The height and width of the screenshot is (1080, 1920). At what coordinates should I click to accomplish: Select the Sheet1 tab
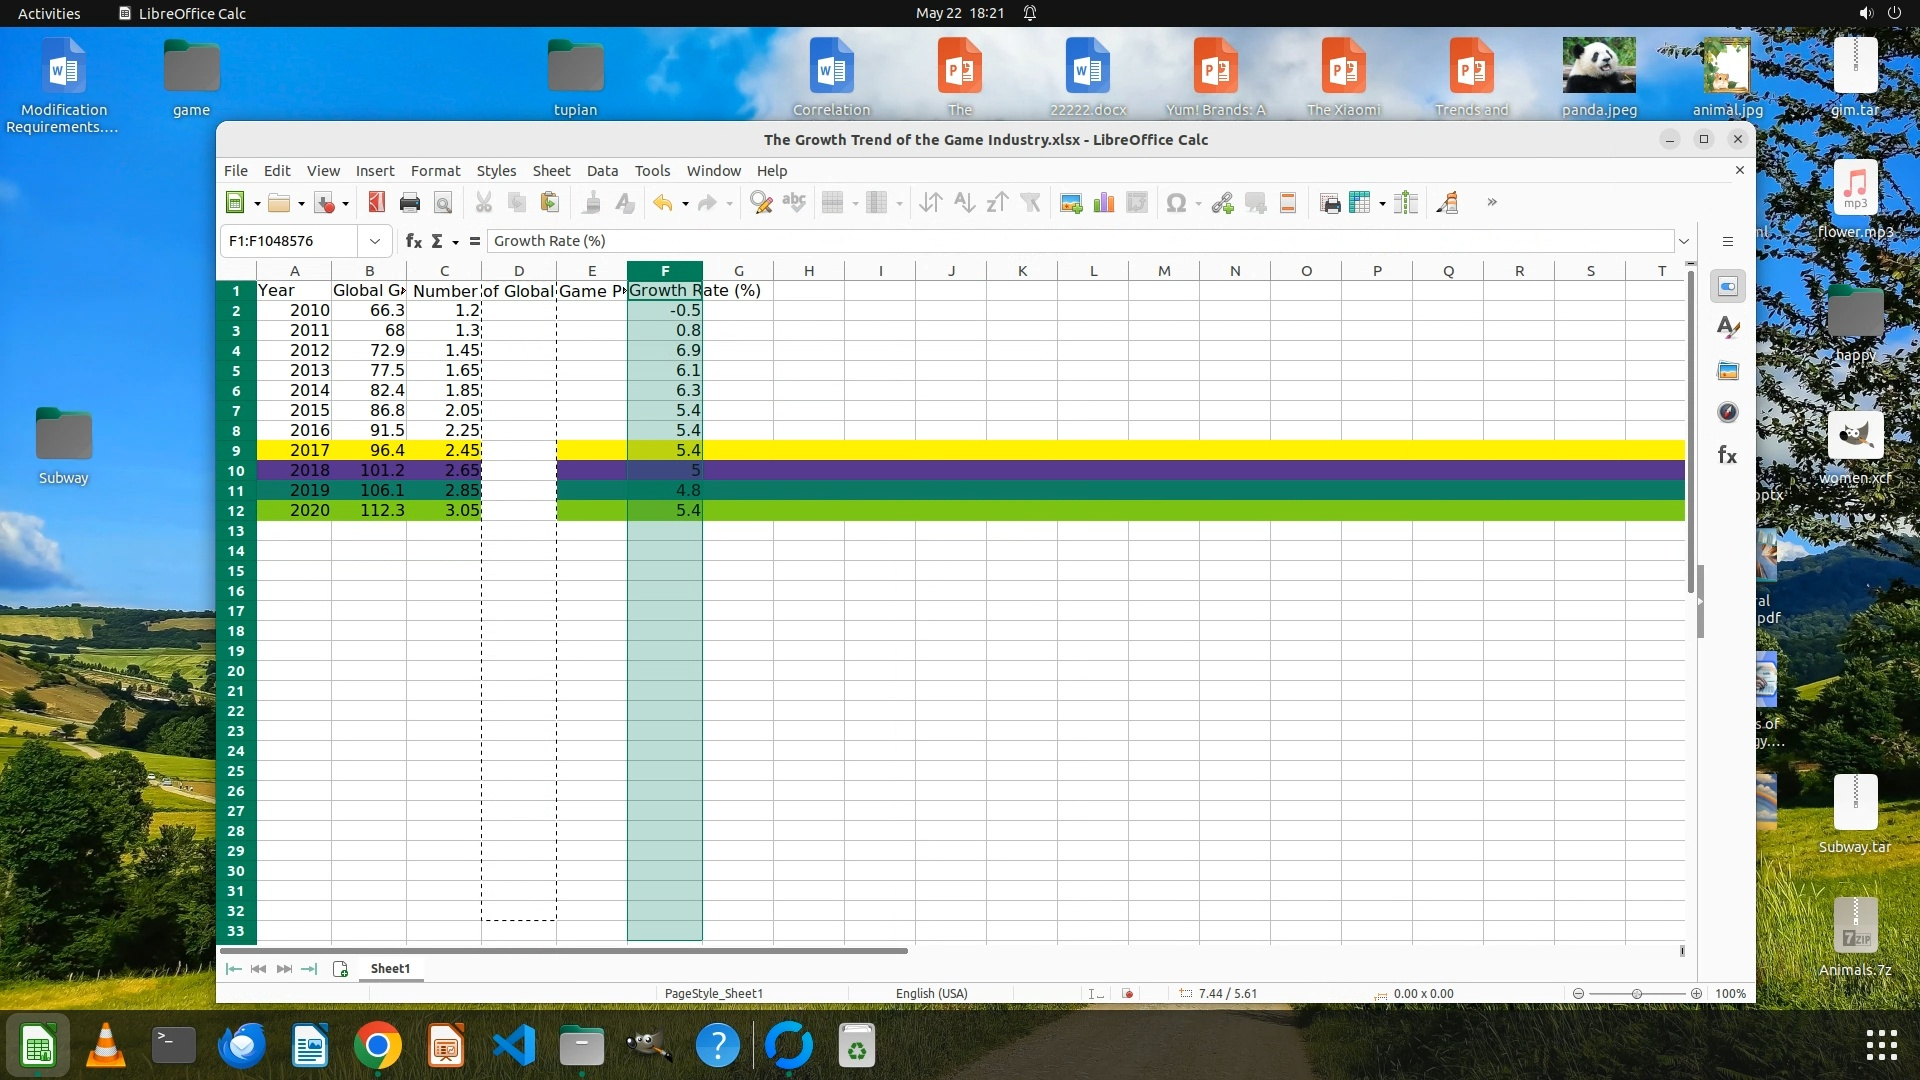(x=390, y=968)
